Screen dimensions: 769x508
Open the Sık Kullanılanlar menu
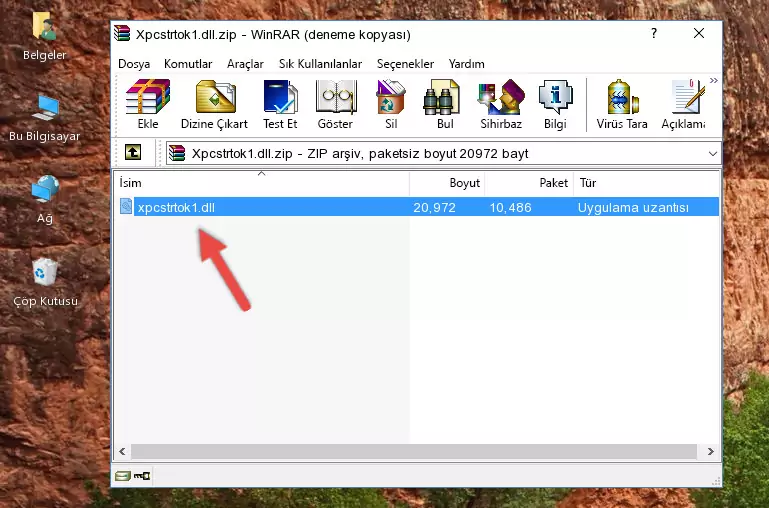[x=320, y=64]
